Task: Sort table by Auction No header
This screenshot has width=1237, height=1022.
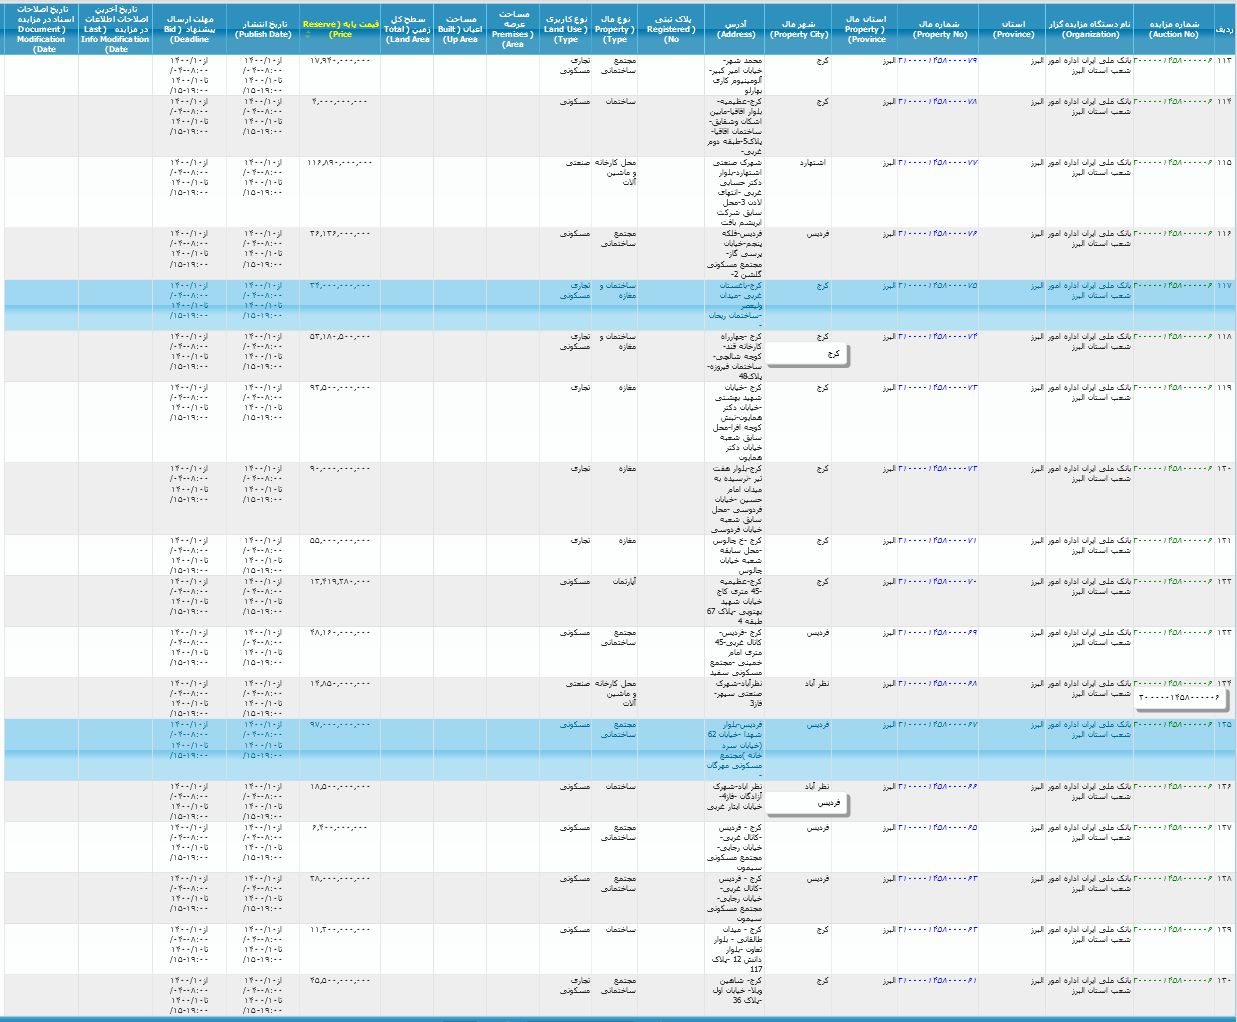Action: tap(1173, 29)
